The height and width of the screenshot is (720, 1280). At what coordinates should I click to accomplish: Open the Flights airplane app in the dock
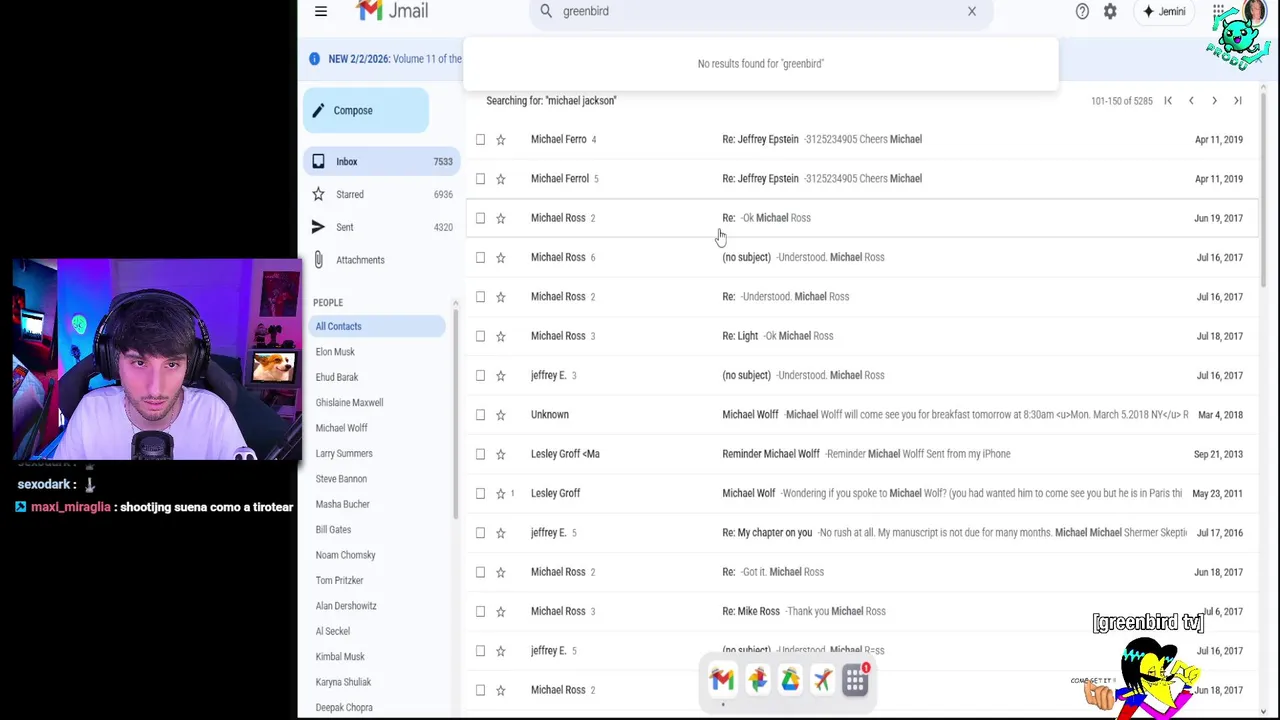(x=822, y=680)
